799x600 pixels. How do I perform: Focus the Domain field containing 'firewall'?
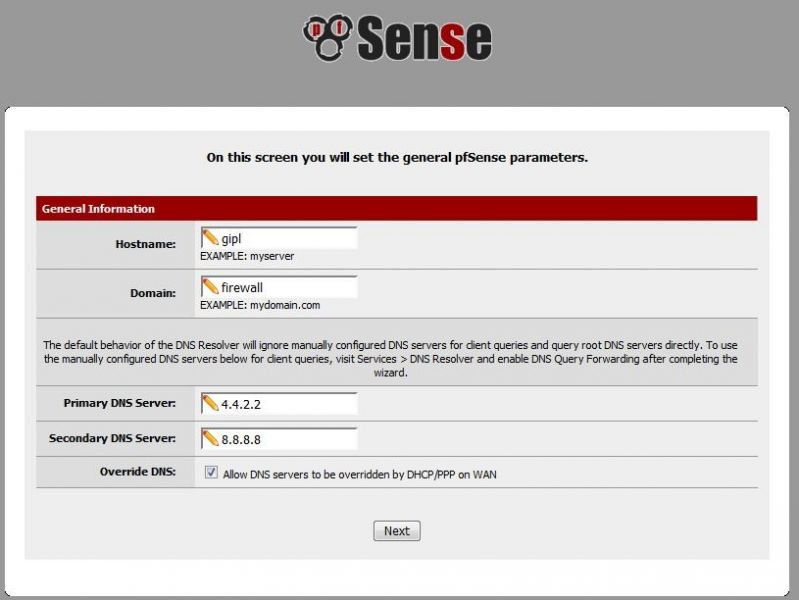pos(279,287)
